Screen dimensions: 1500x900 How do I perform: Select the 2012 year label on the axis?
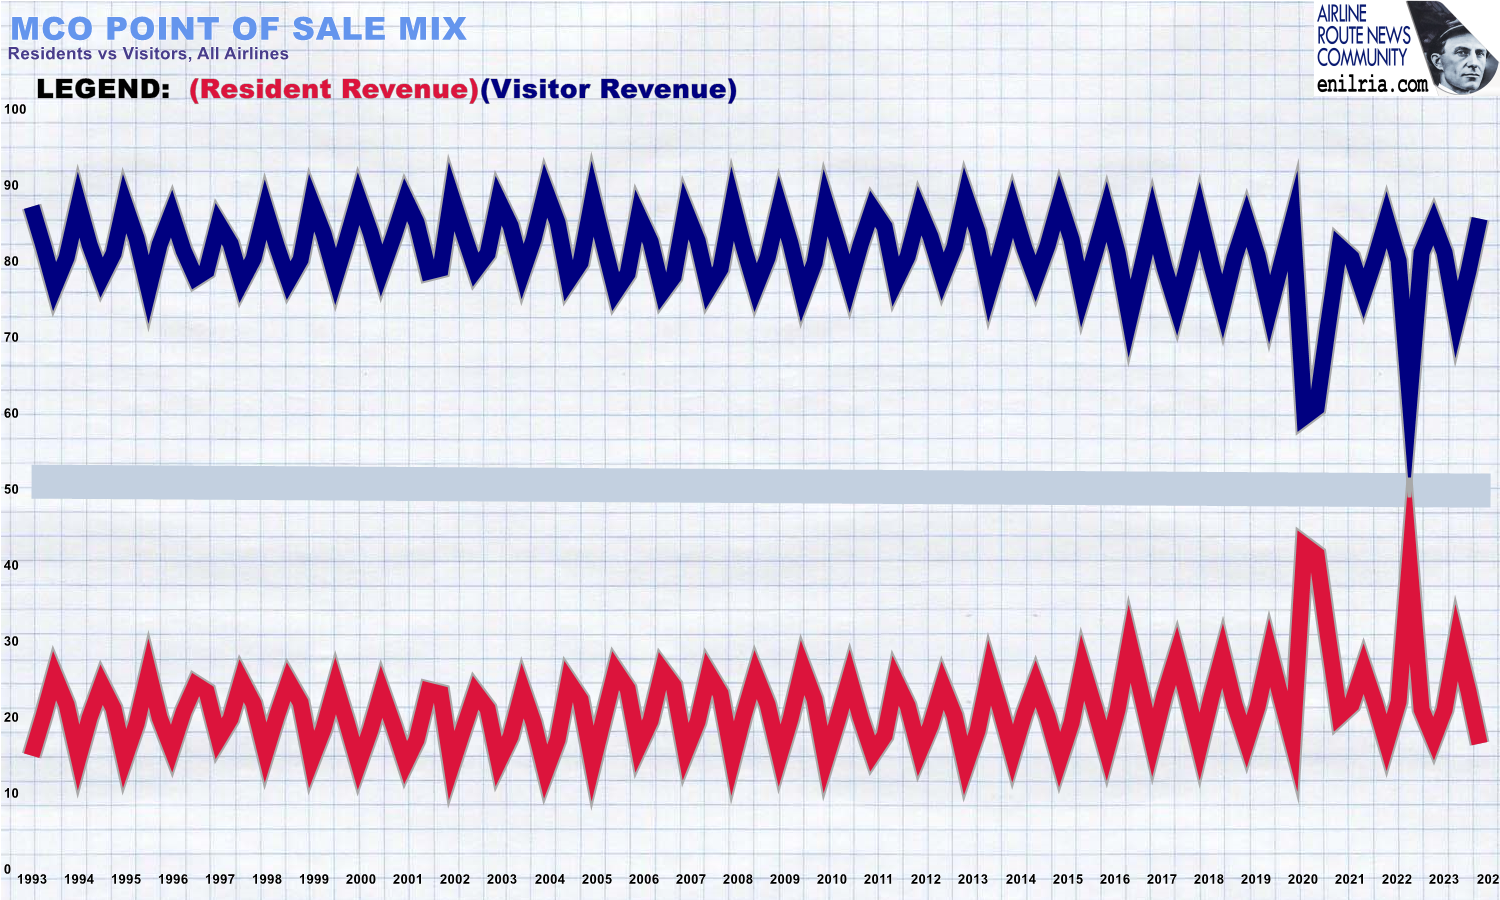(x=926, y=879)
